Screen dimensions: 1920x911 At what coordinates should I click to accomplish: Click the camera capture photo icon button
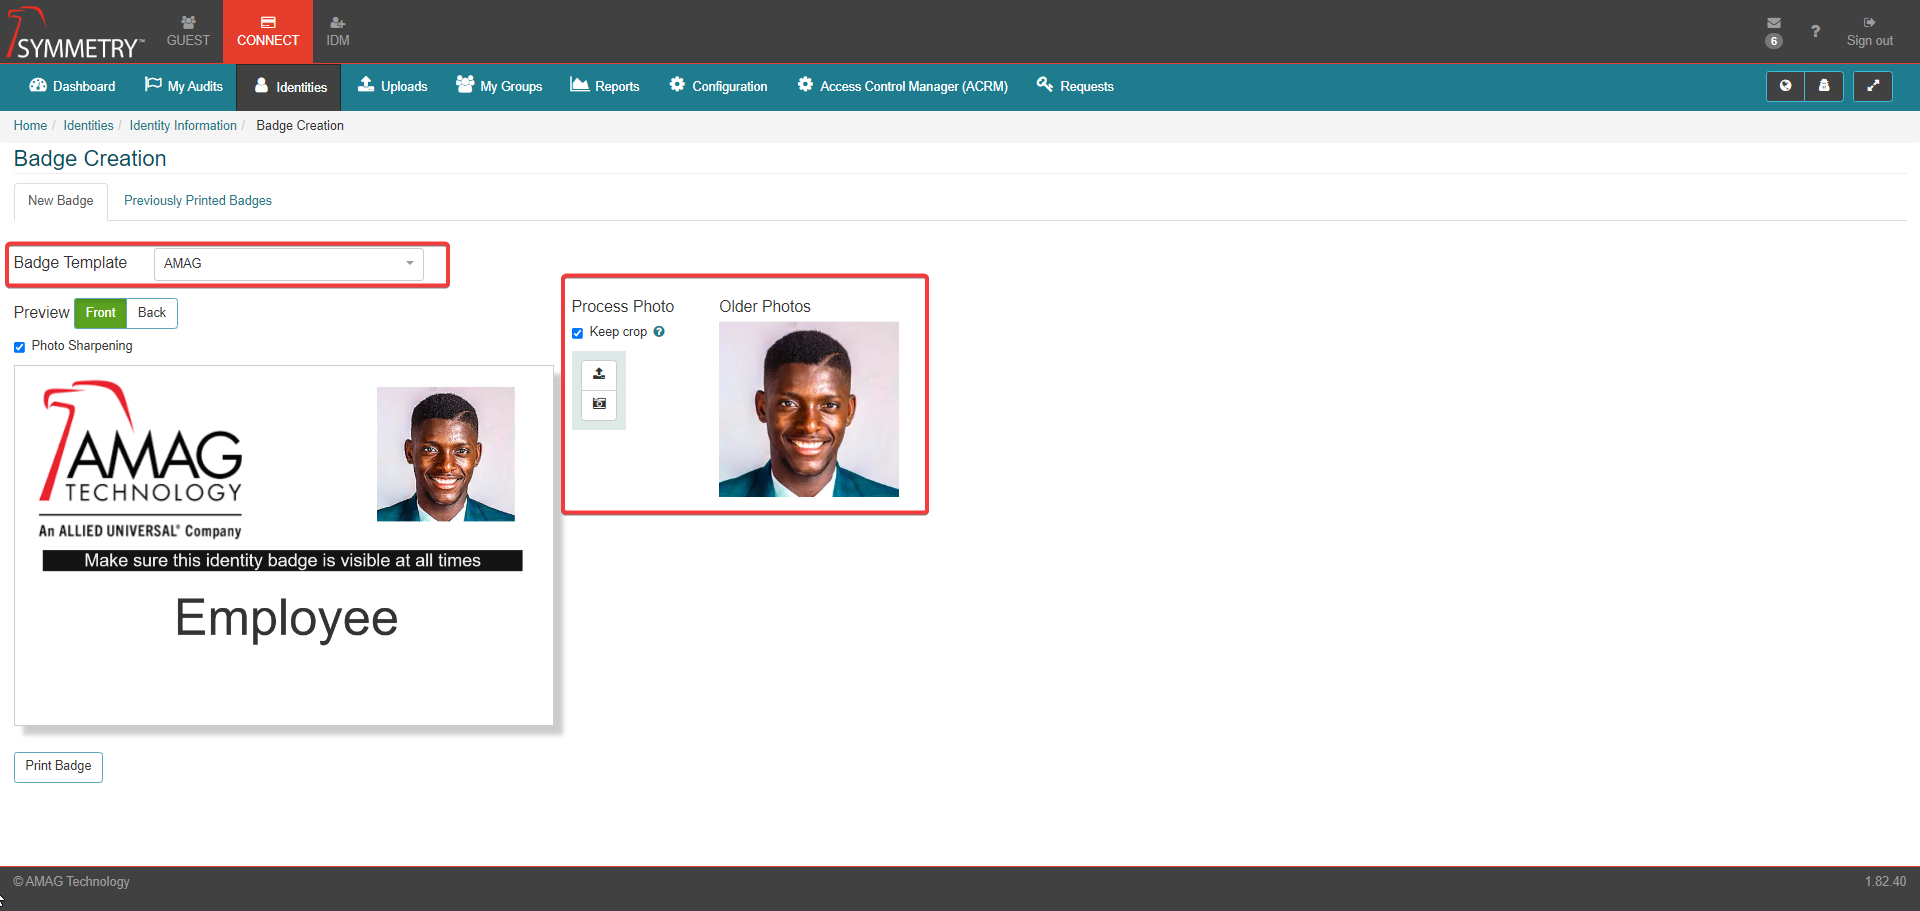tap(599, 404)
